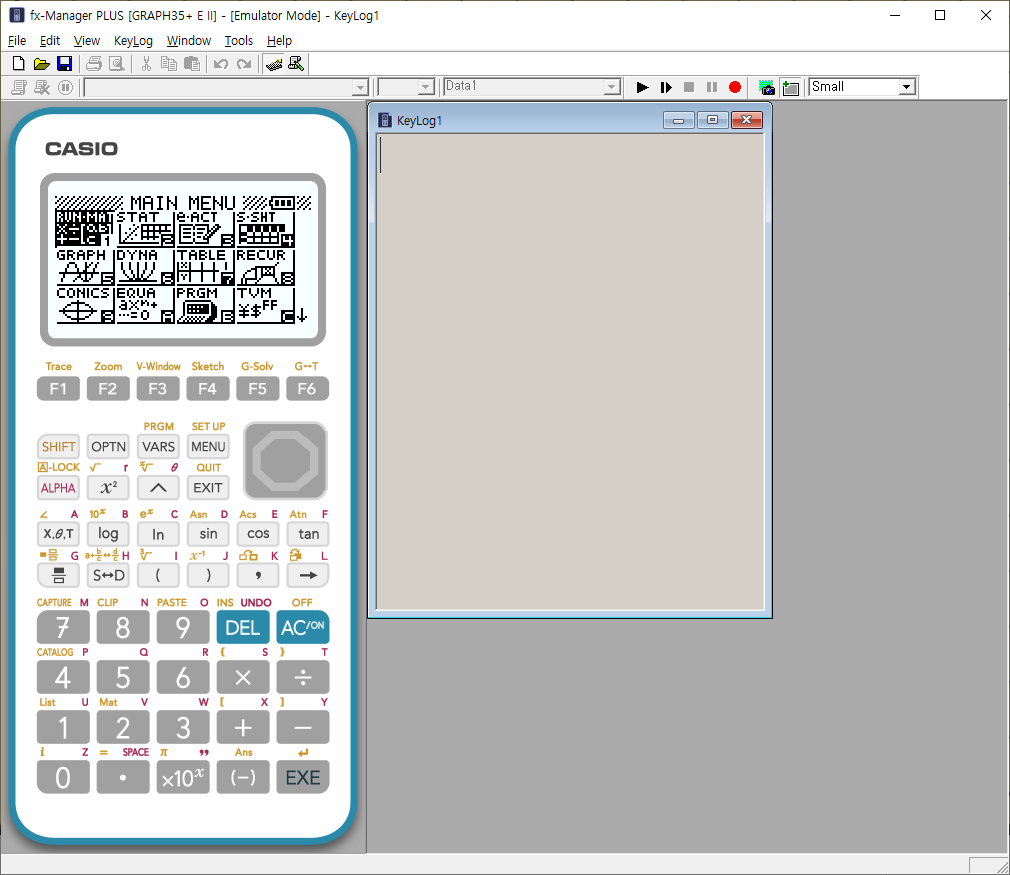The height and width of the screenshot is (875, 1010).
Task: Click the F6 key on calculator
Action: pos(307,389)
